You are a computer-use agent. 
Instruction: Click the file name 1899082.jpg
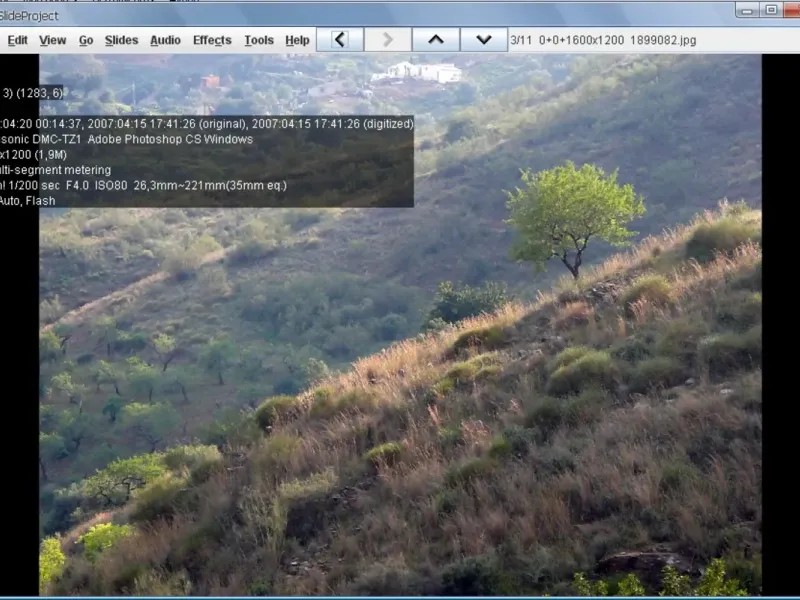[x=663, y=40]
